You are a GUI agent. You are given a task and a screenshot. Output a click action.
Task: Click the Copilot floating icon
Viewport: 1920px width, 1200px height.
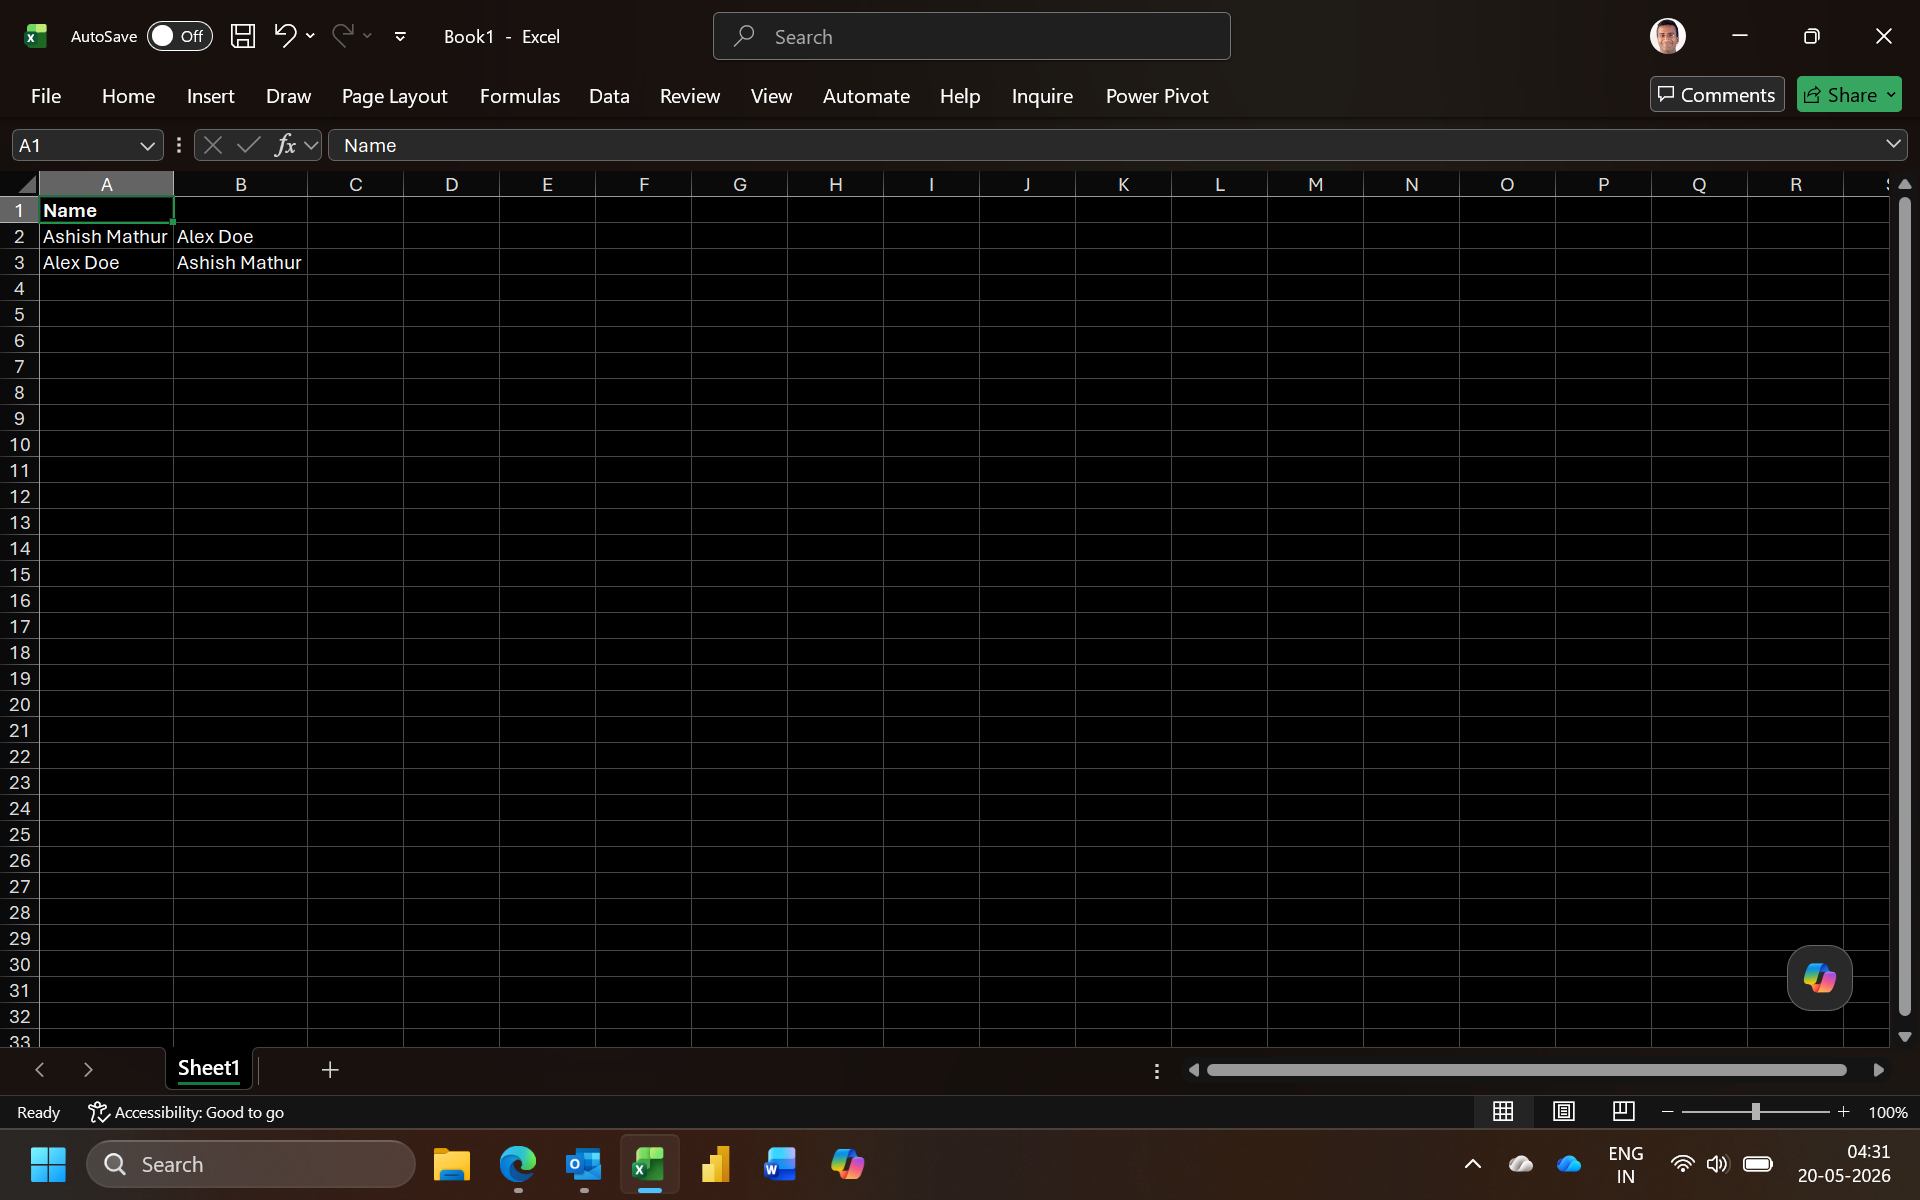click(1819, 978)
